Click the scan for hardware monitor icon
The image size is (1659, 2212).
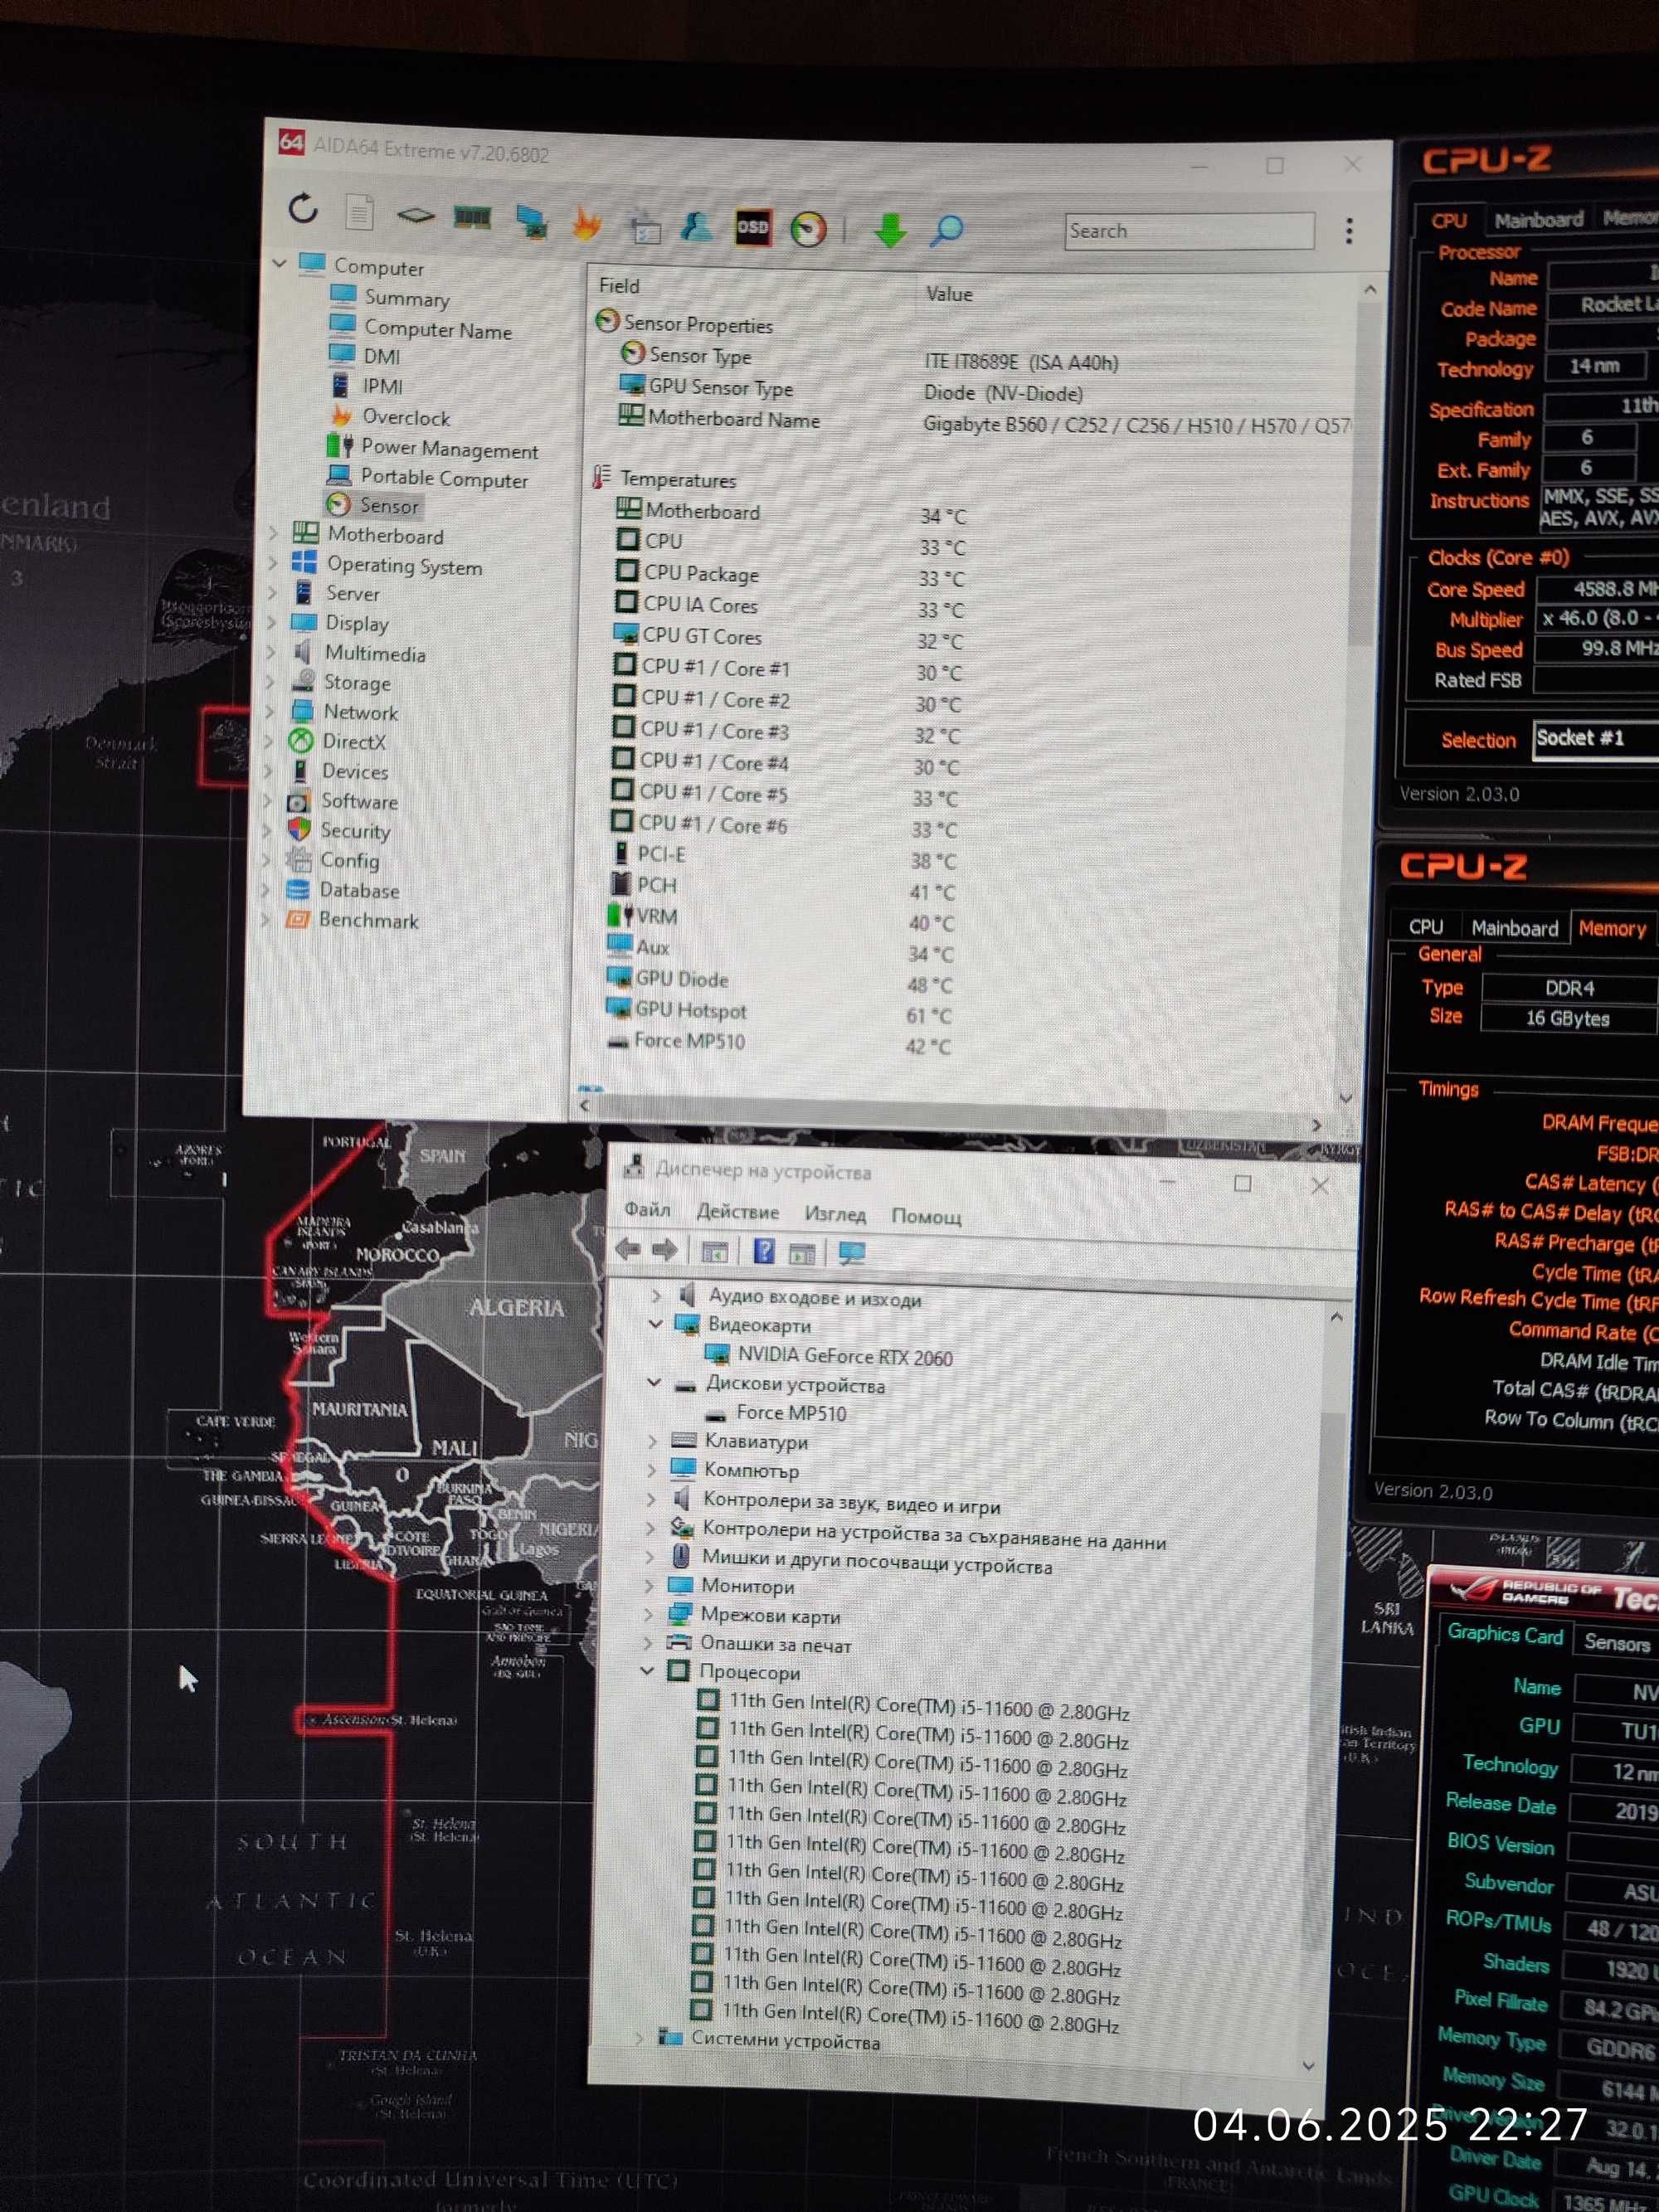(x=852, y=1253)
